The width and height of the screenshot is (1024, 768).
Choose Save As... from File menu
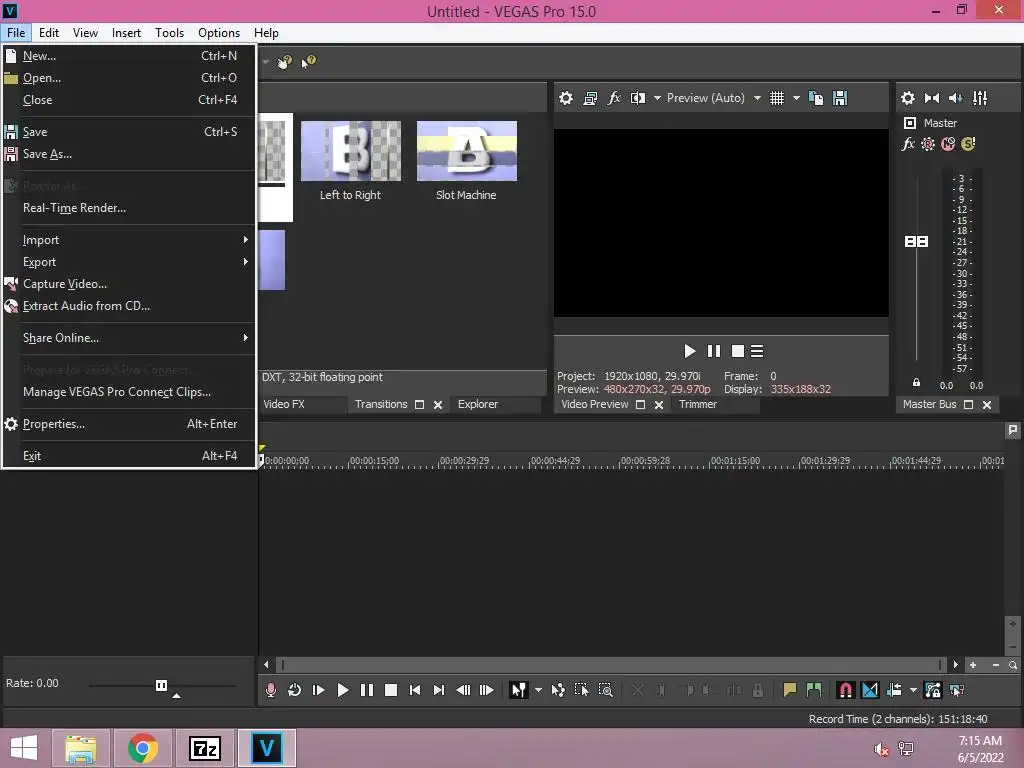click(x=129, y=154)
